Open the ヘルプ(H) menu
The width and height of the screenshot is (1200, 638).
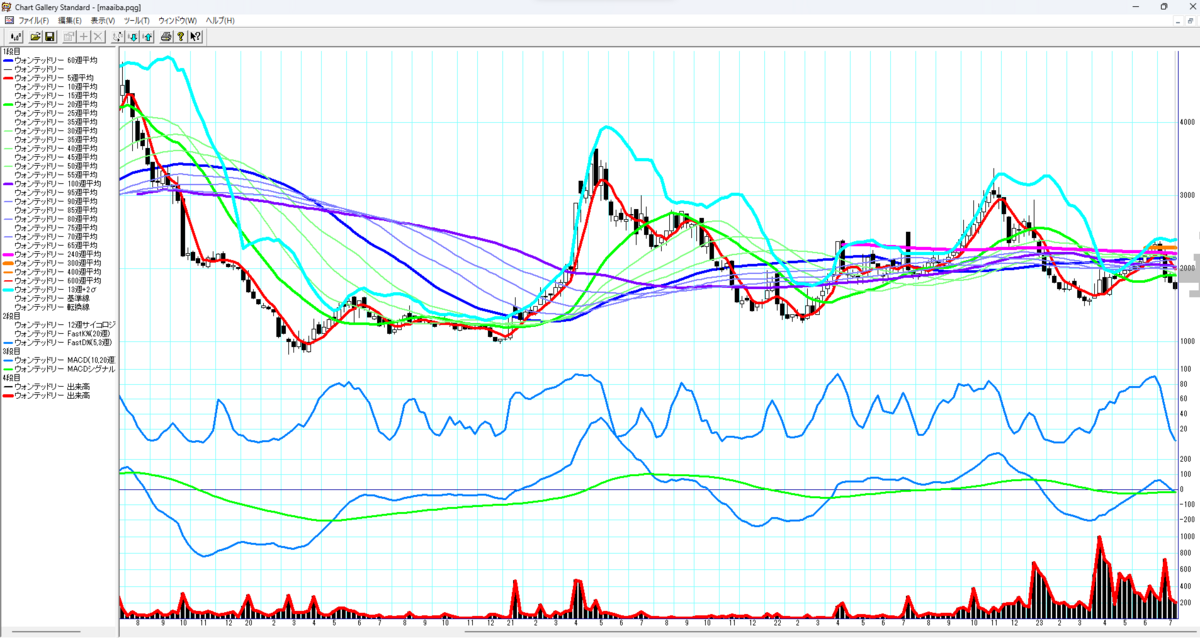[220, 20]
